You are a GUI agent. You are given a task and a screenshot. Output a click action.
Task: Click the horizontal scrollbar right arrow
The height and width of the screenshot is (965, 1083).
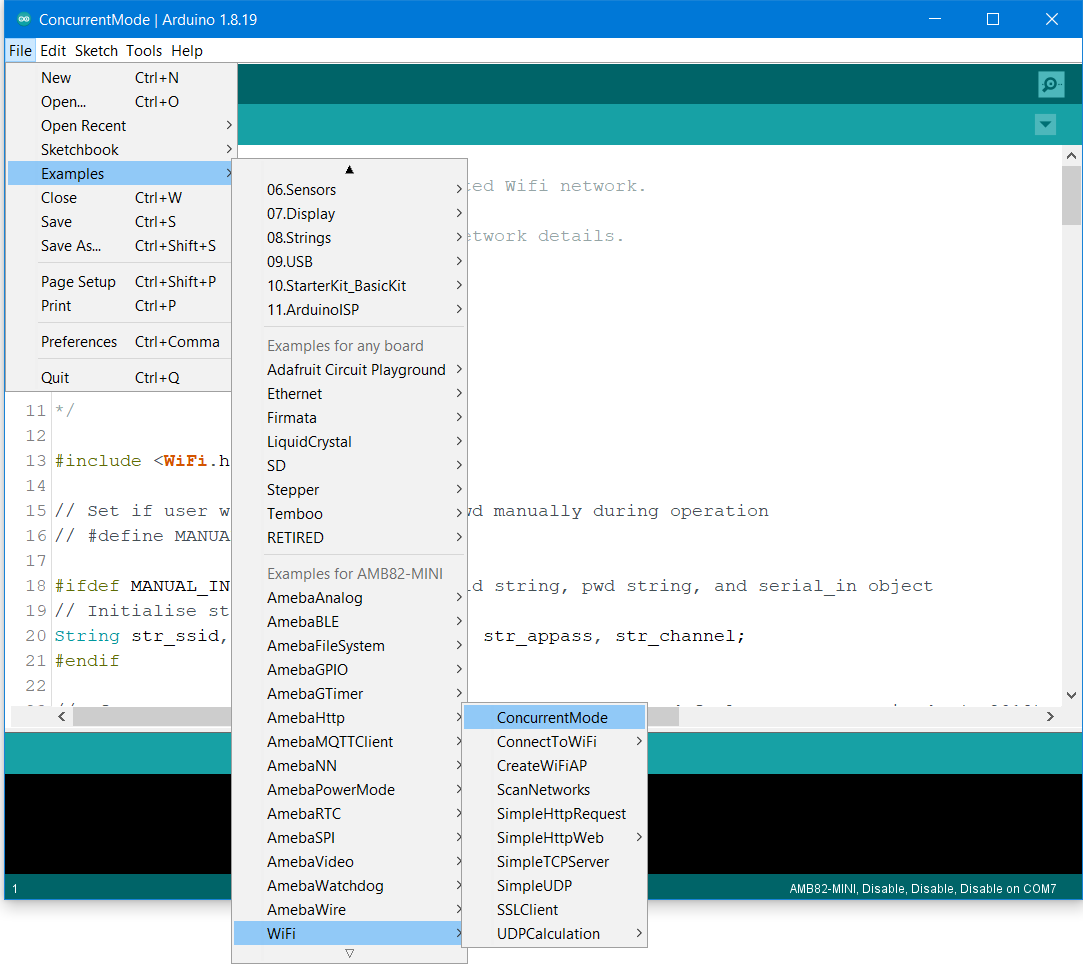(1049, 716)
